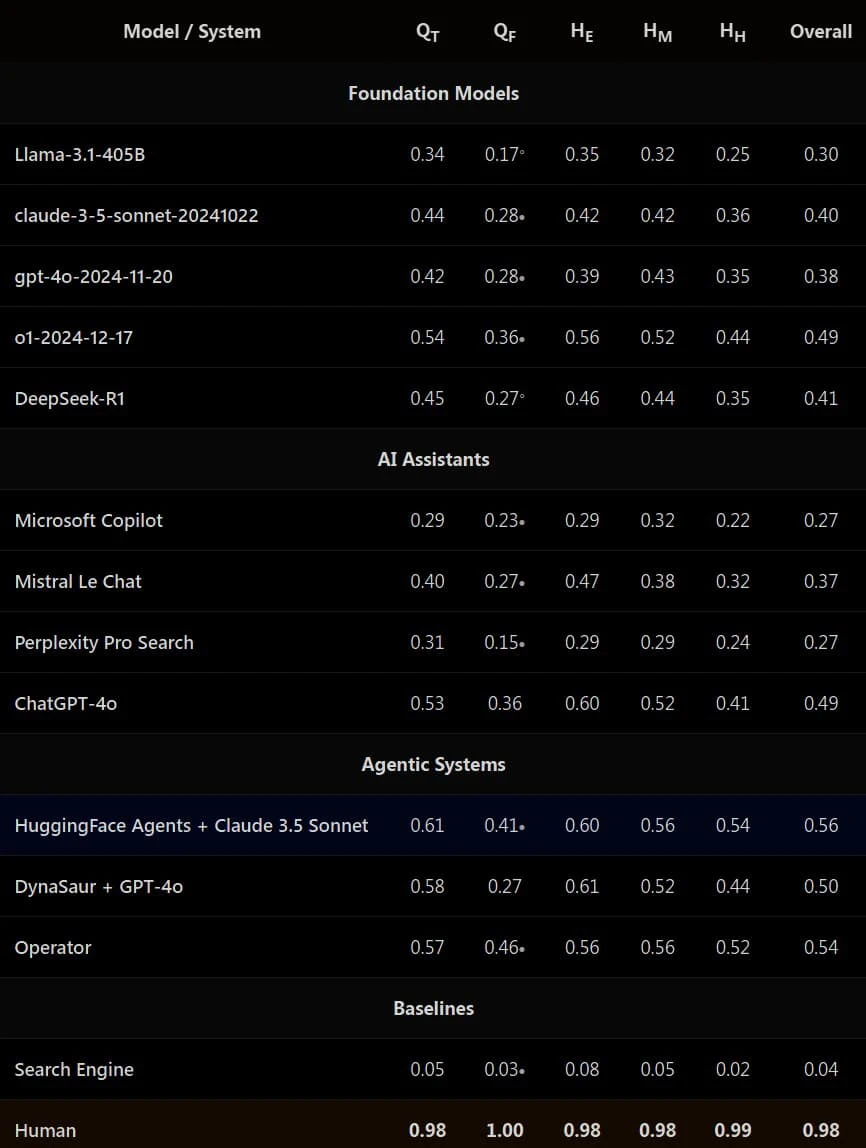Click o1-2024-12-17 HE value 0.56
The width and height of the screenshot is (866, 1148).
pos(582,338)
